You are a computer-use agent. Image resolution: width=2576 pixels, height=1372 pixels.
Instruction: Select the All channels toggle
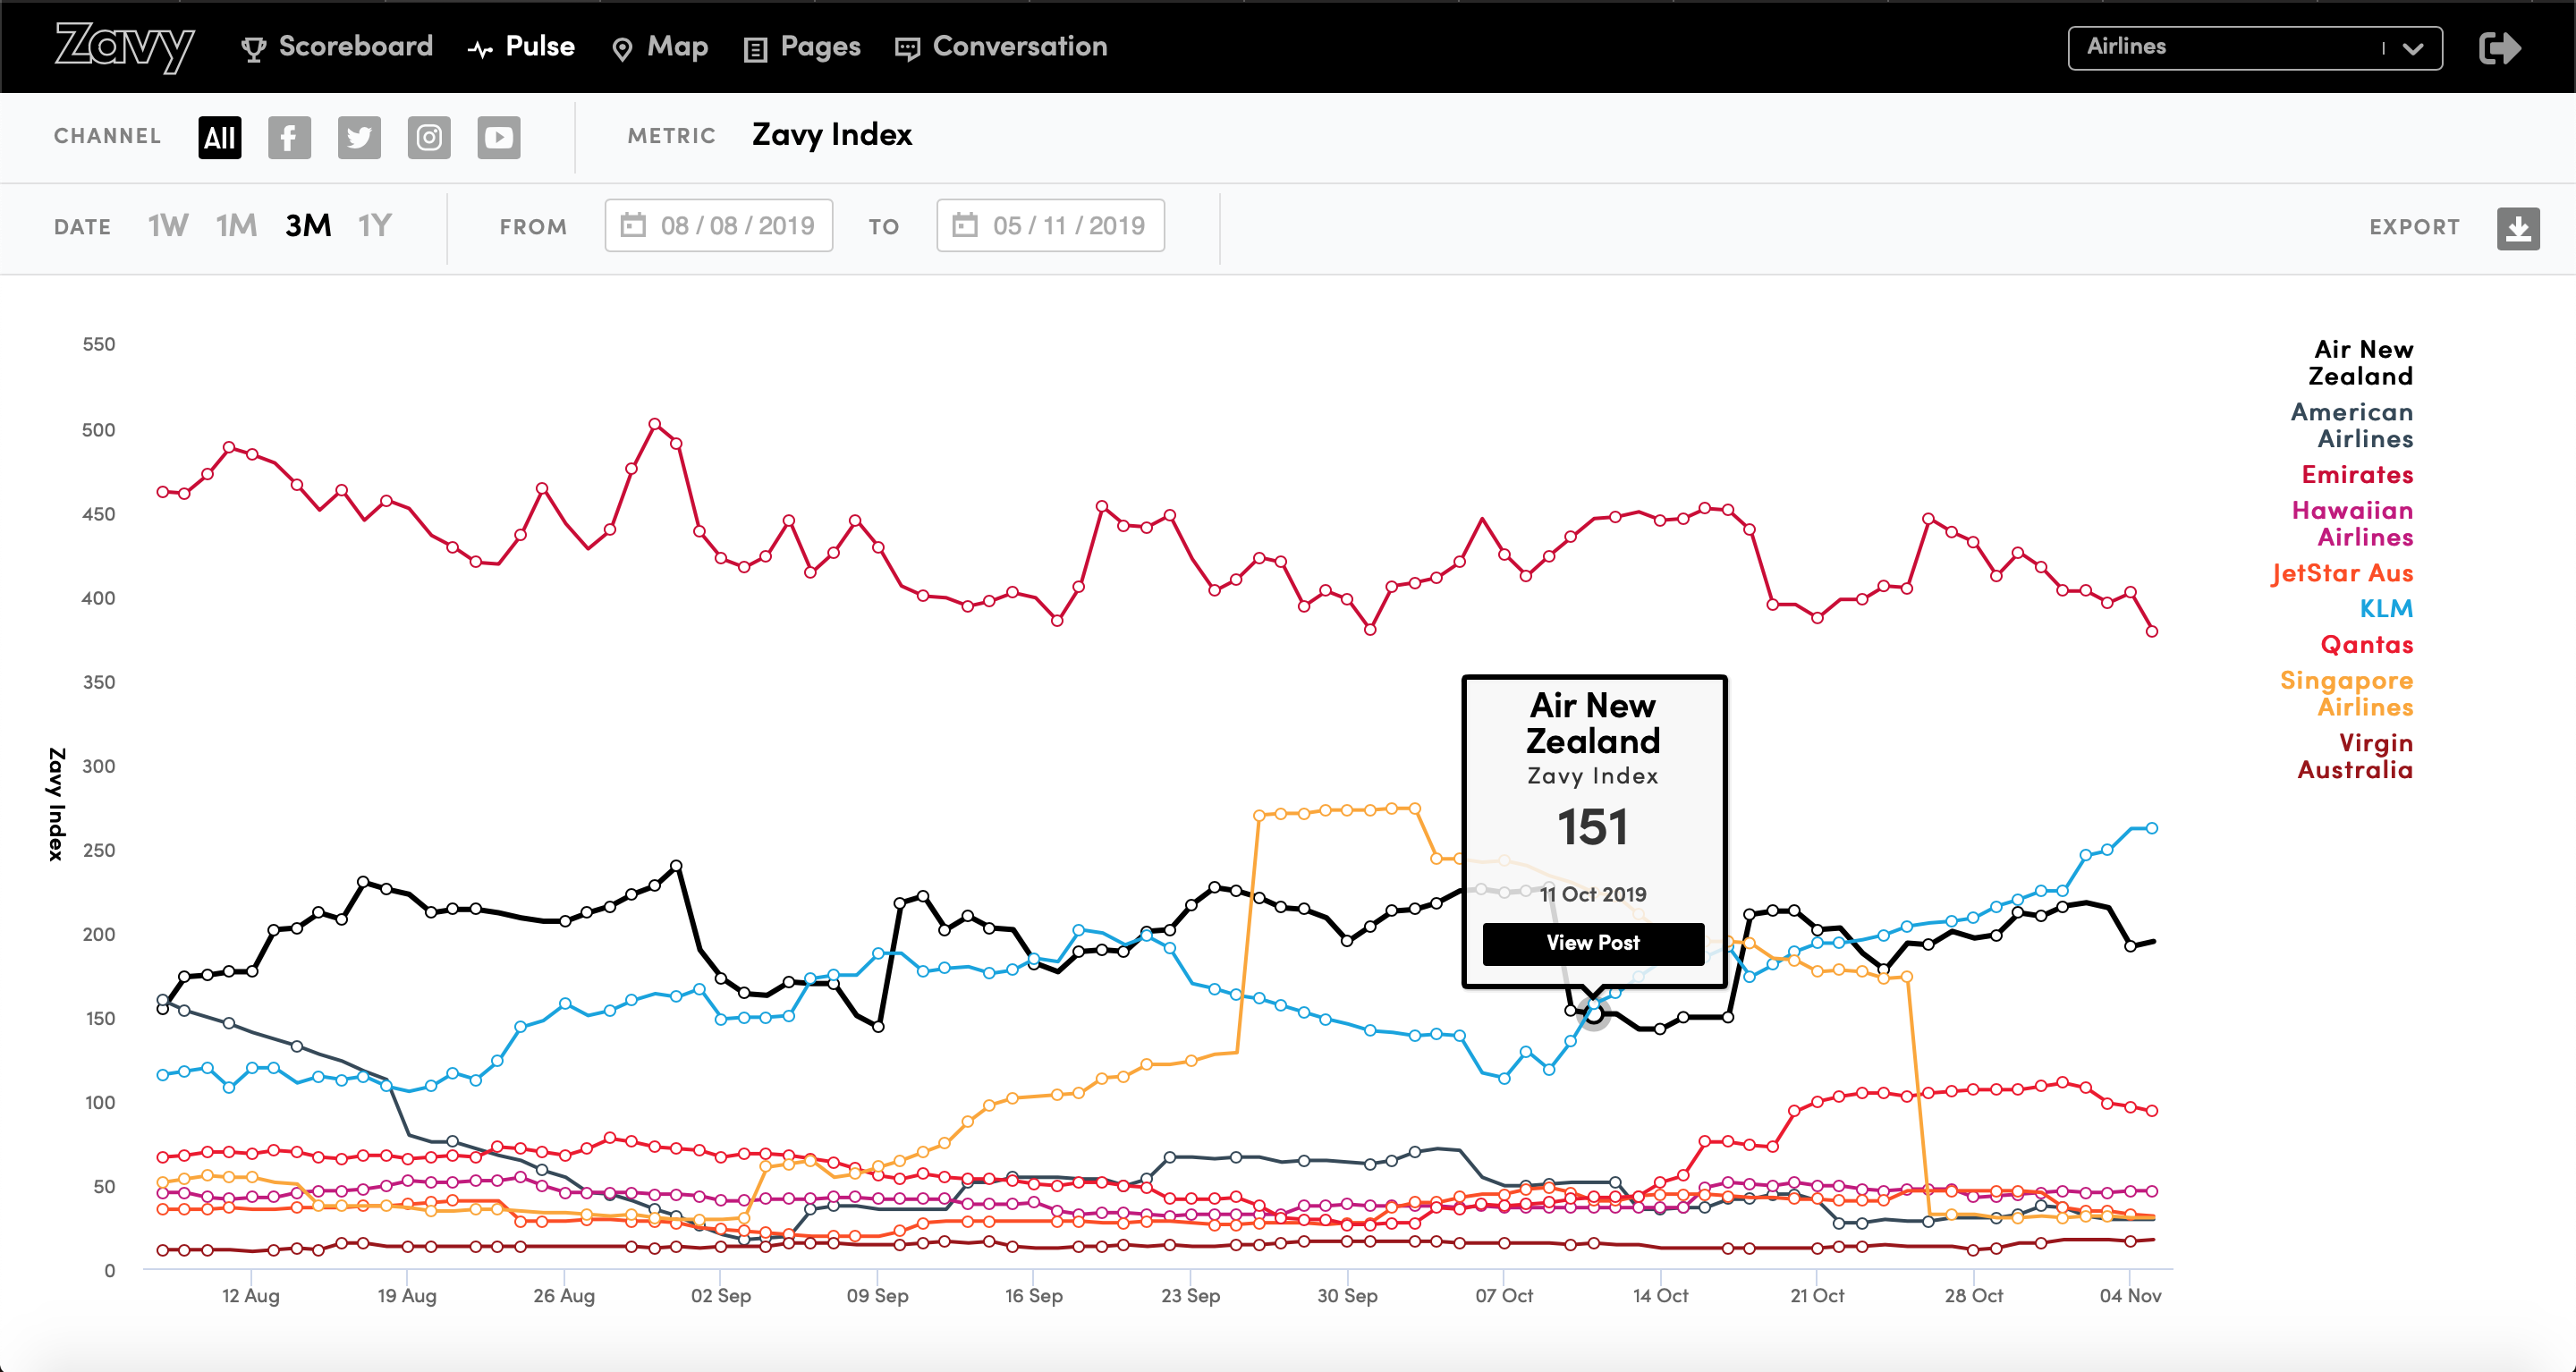coord(220,137)
